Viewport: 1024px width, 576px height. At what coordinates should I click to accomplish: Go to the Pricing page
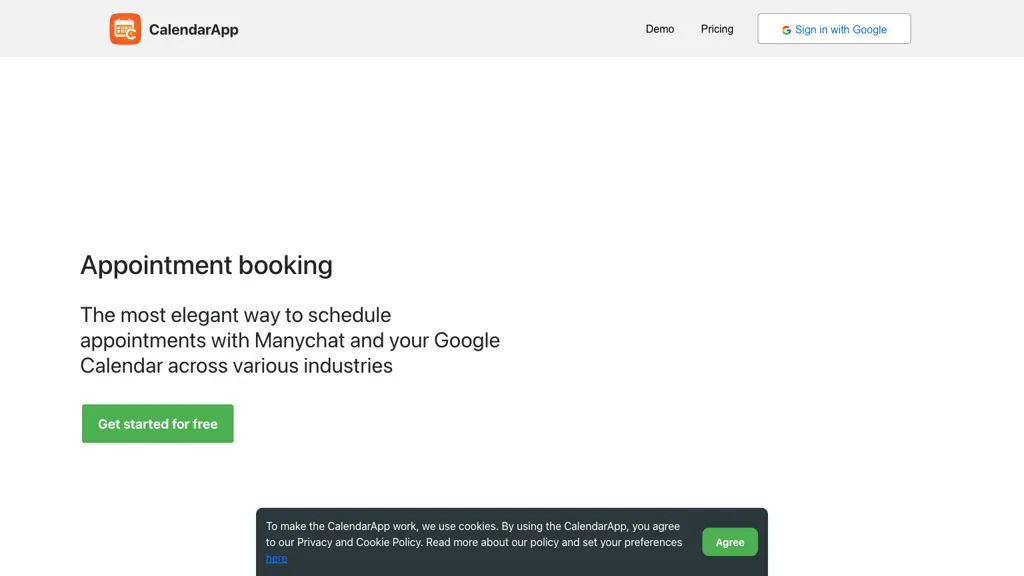(717, 29)
